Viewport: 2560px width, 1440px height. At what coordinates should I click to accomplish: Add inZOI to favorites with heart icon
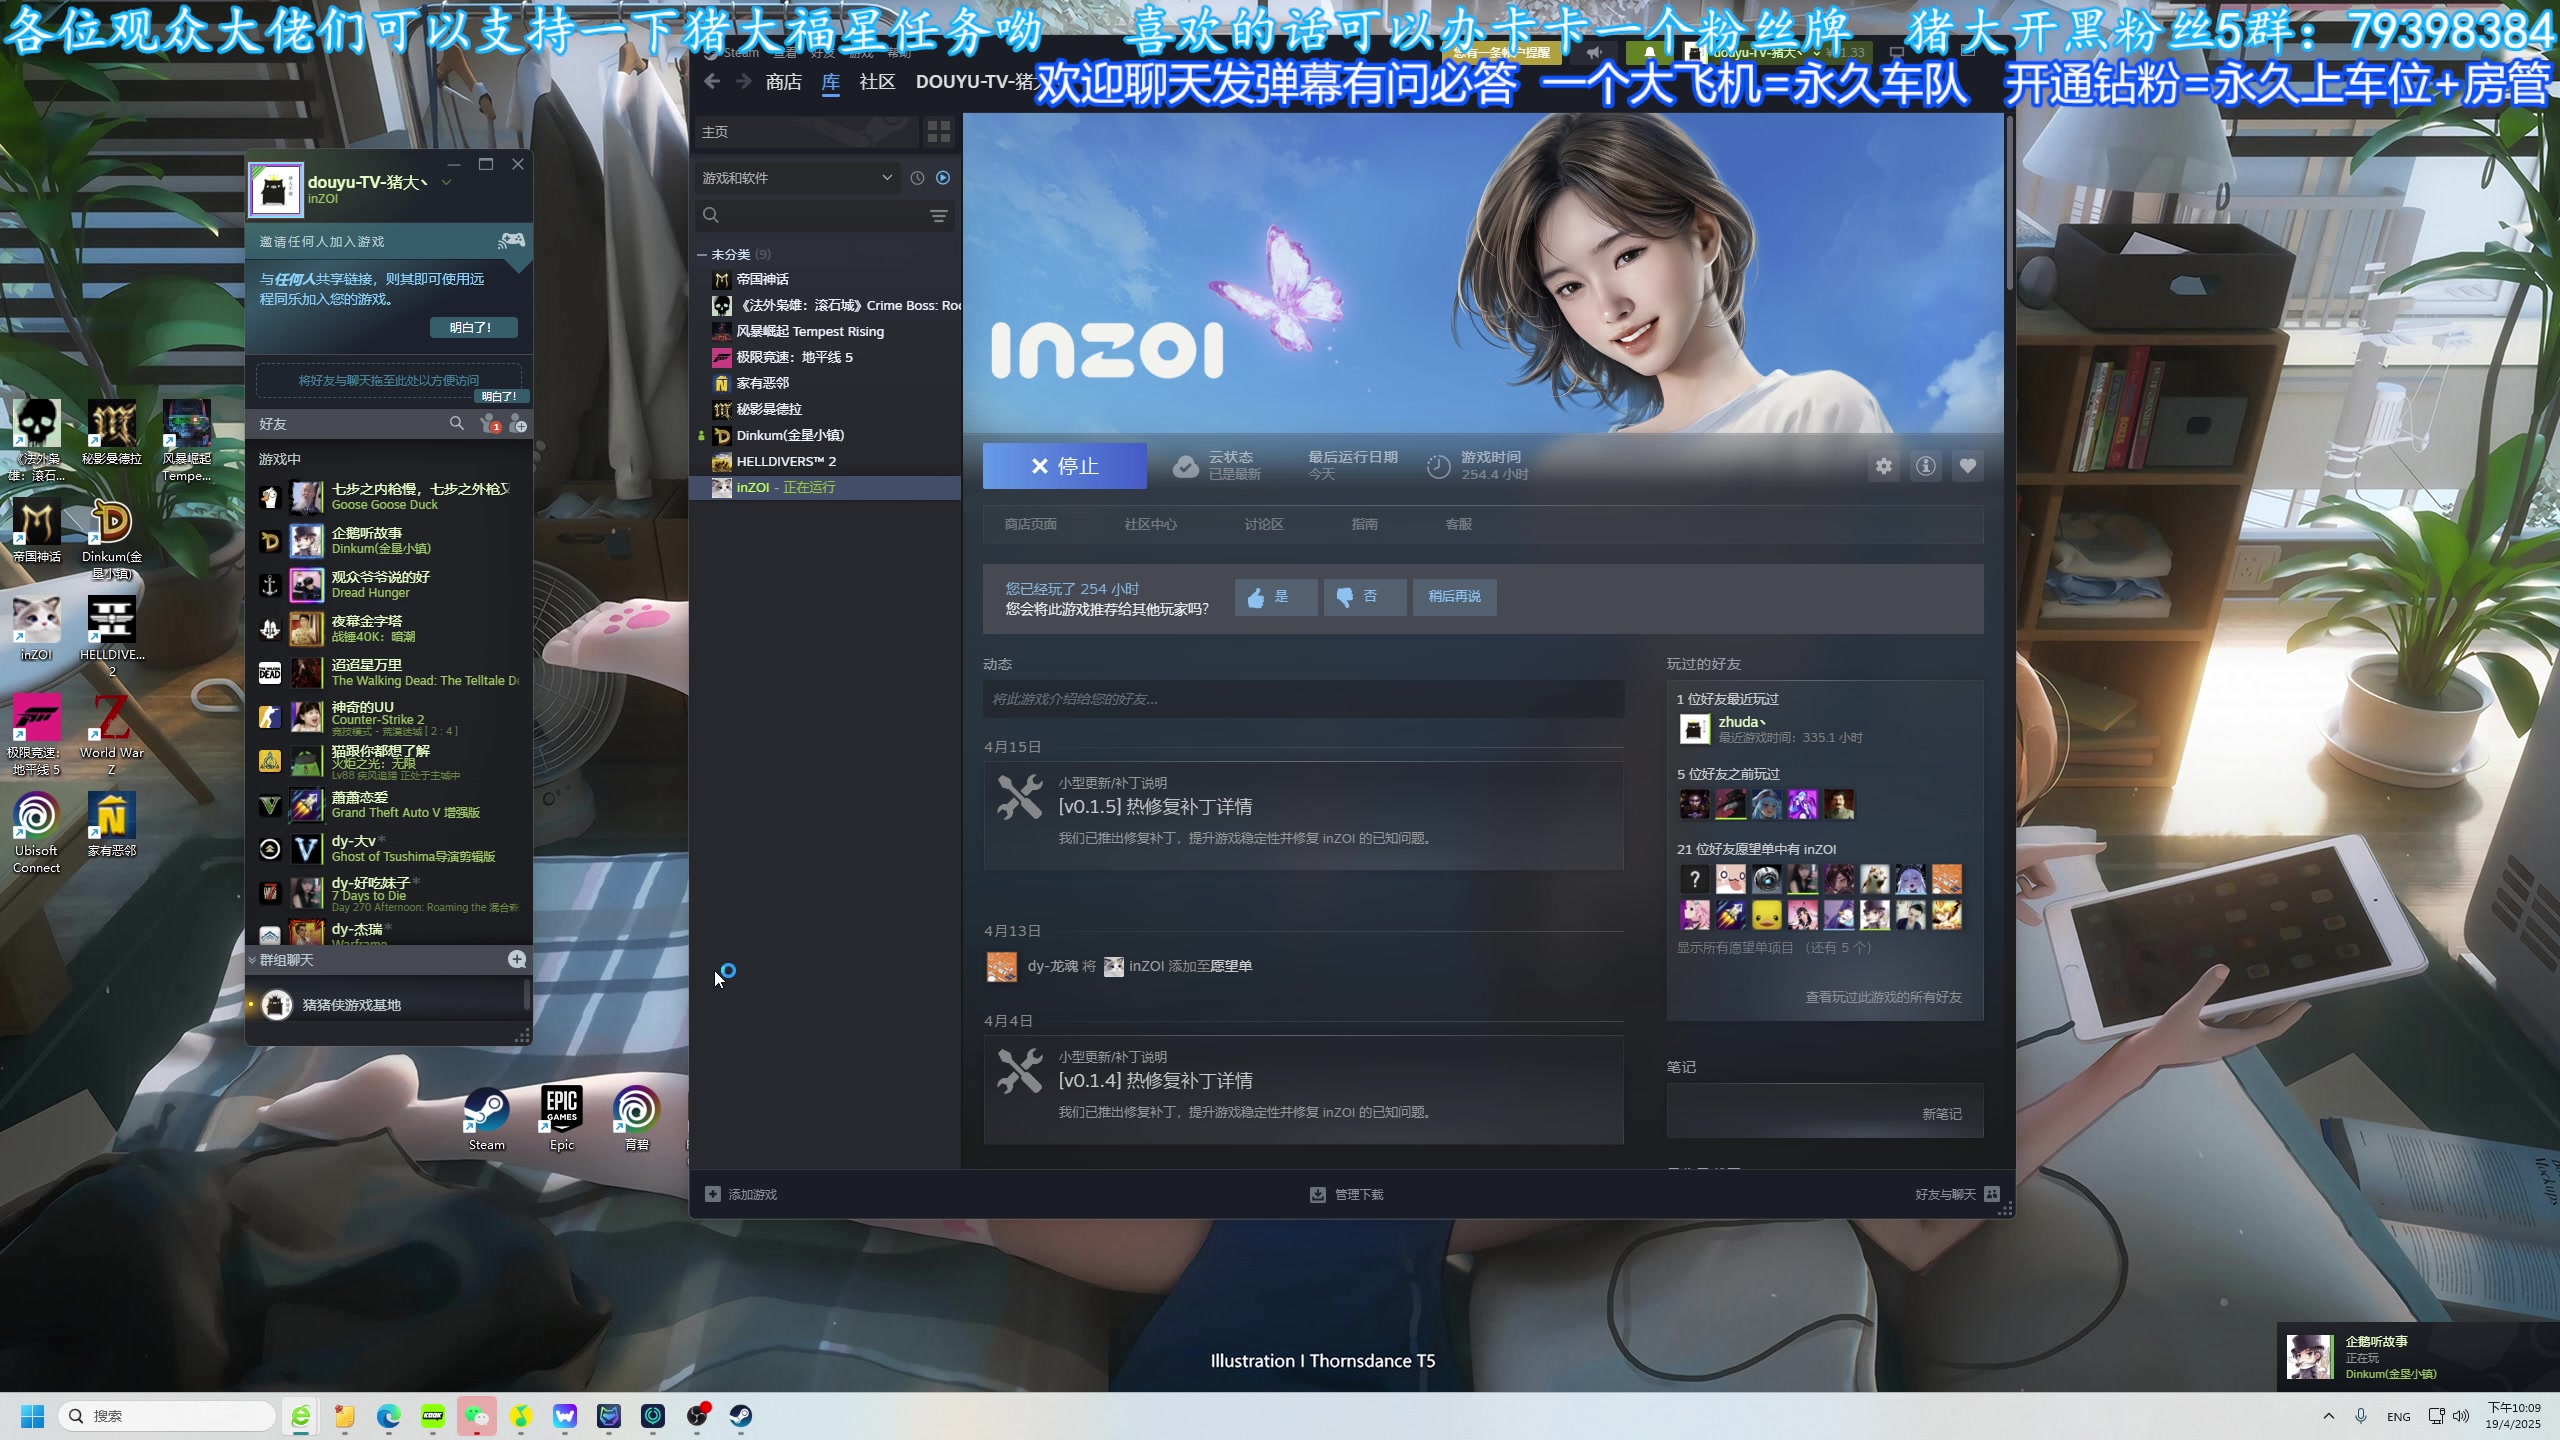[x=1967, y=466]
